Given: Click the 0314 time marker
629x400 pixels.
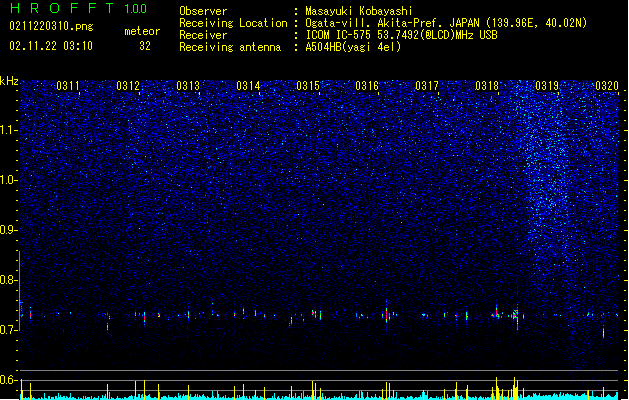Looking at the screenshot, I should point(248,85).
